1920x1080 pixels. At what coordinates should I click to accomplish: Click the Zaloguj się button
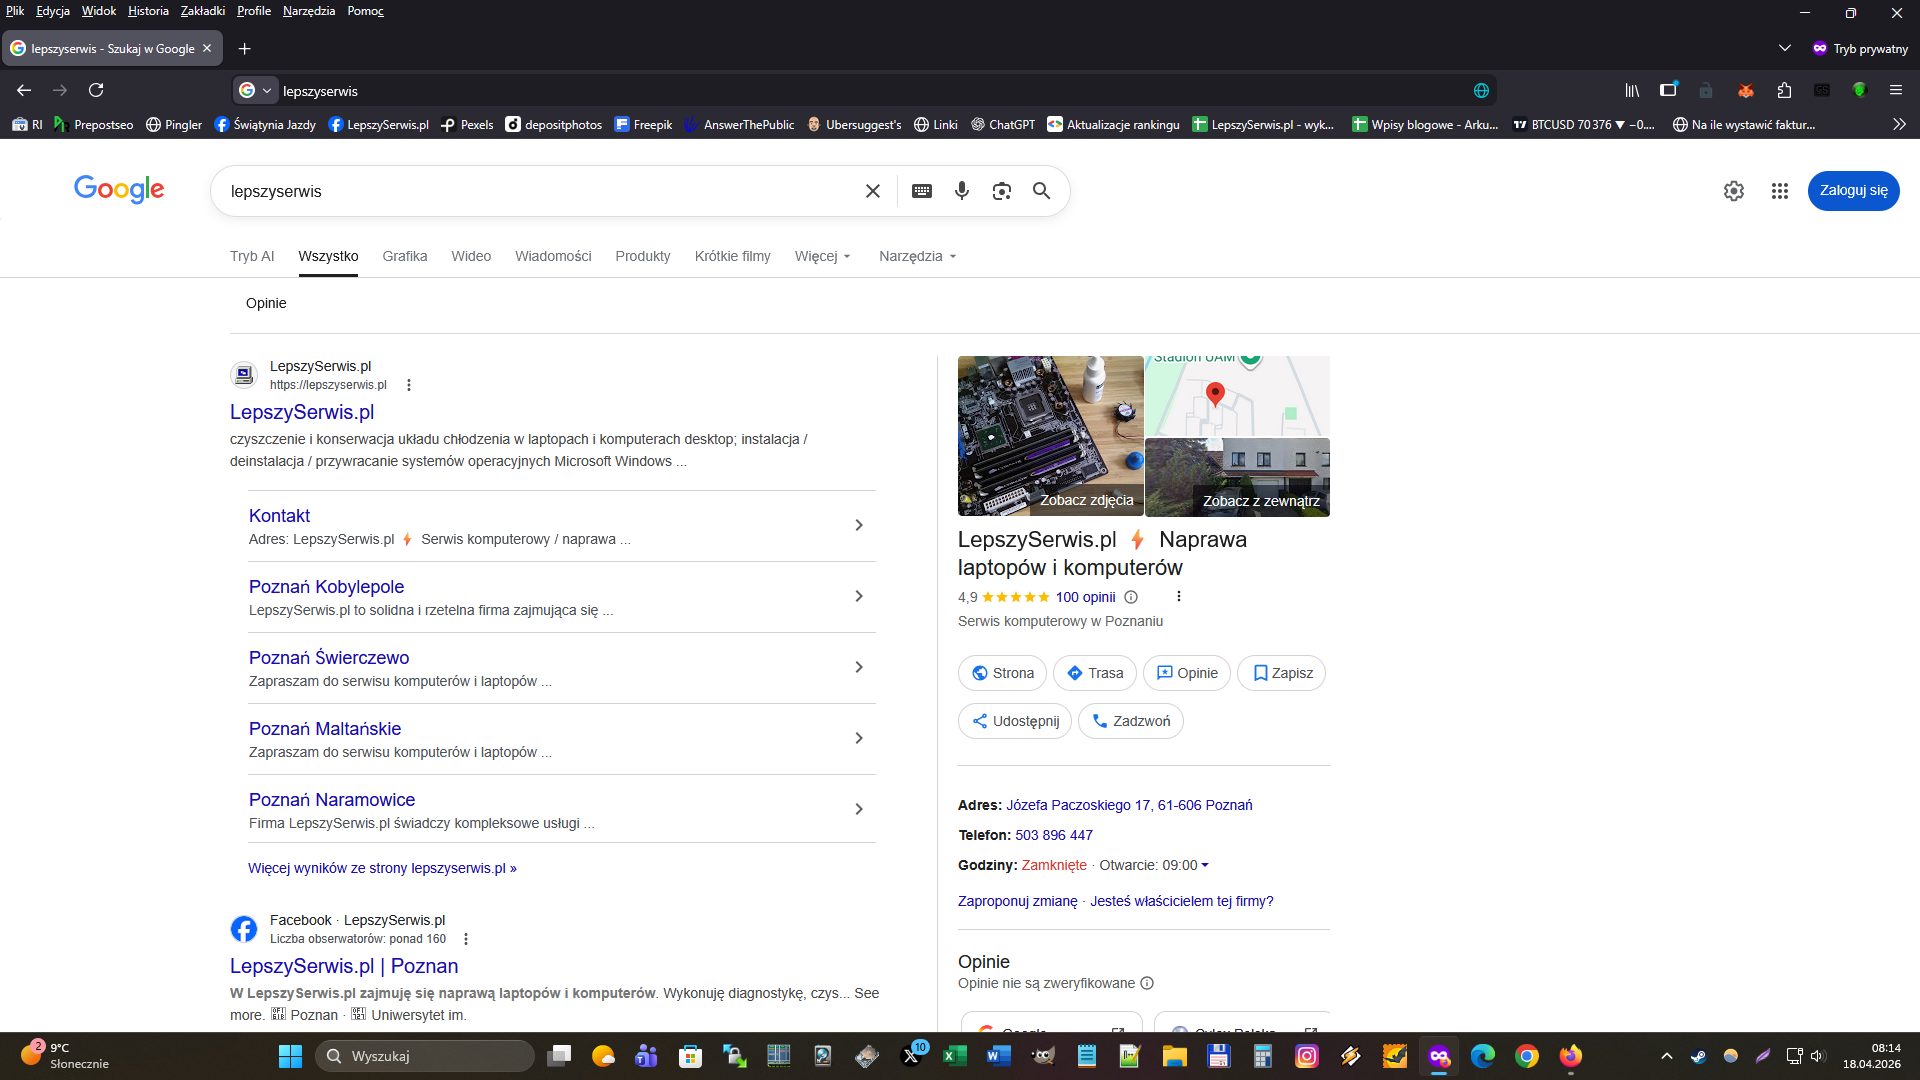[x=1852, y=191]
